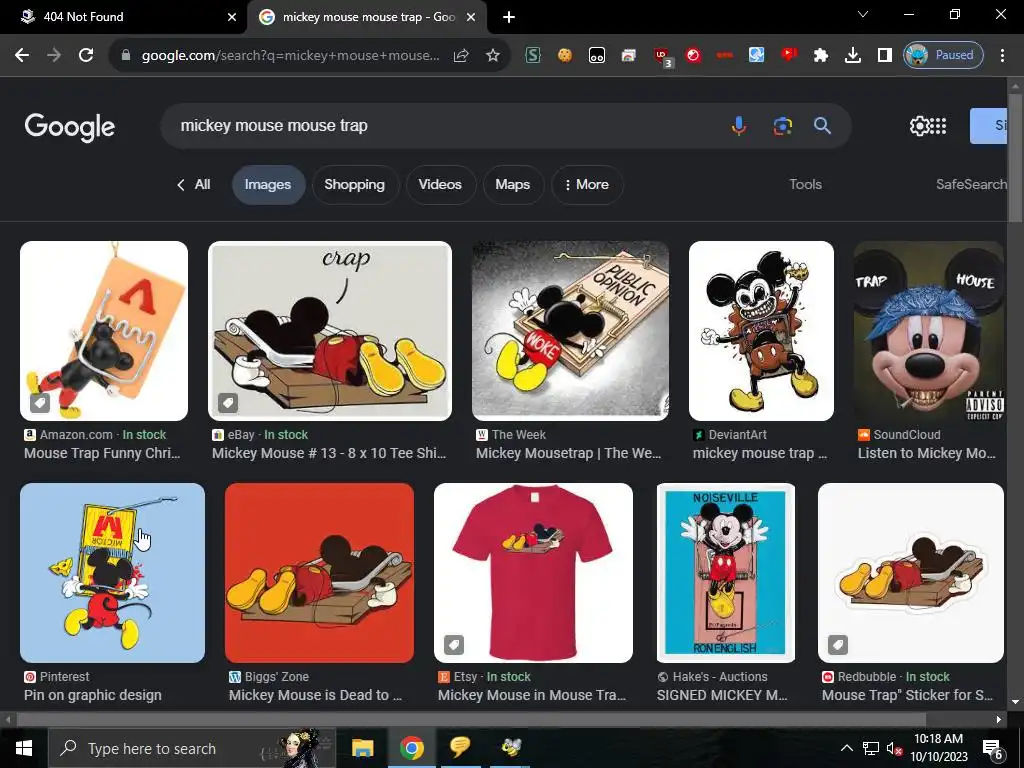
Task: Search by image with Google Lens icon
Action: [782, 125]
